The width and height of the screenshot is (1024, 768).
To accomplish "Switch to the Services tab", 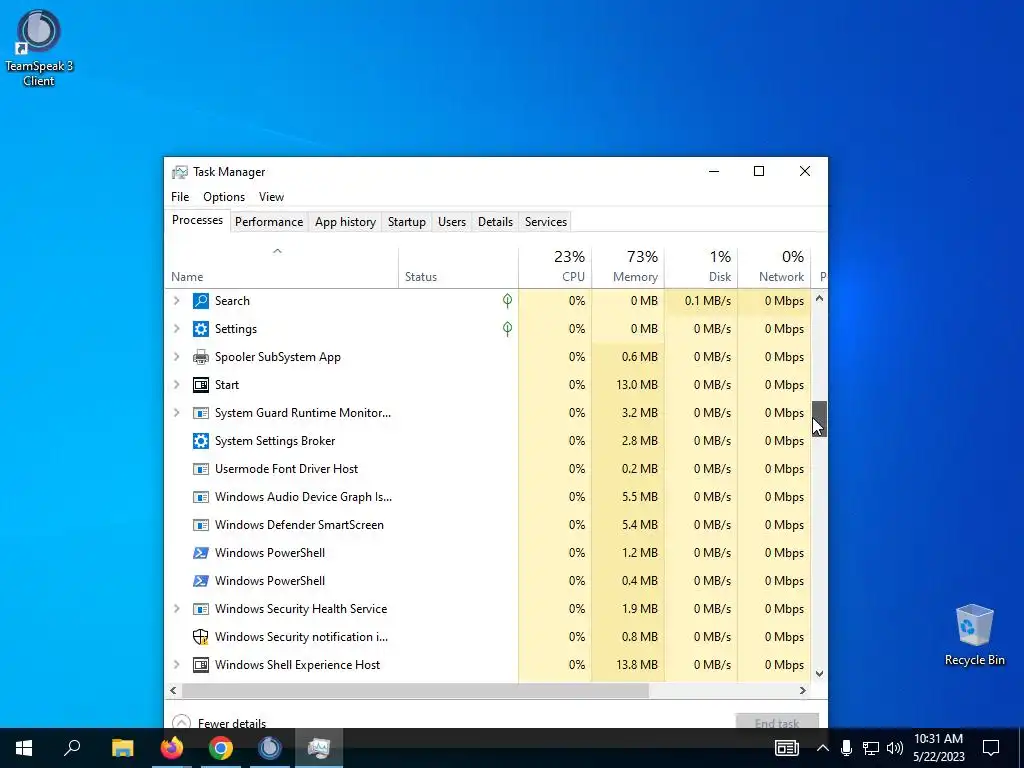I will pos(546,221).
